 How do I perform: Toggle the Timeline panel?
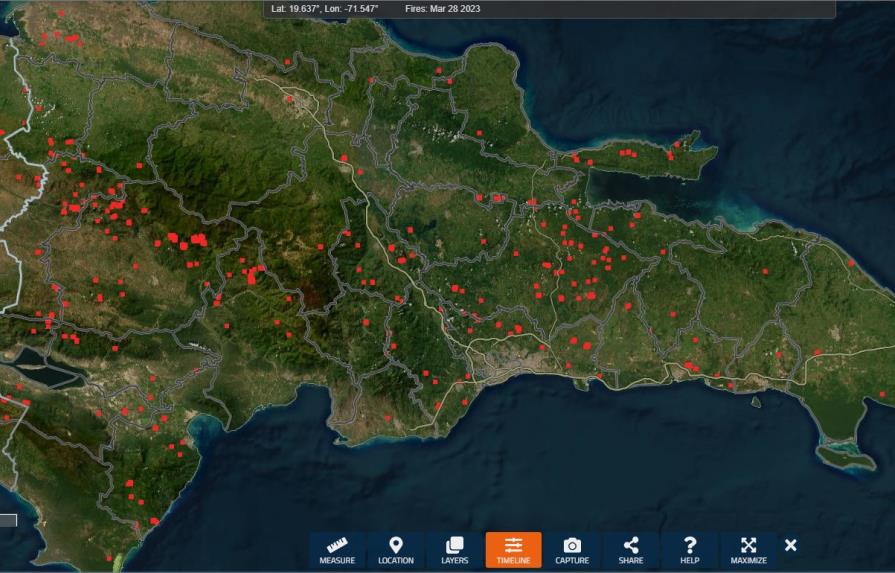513,550
